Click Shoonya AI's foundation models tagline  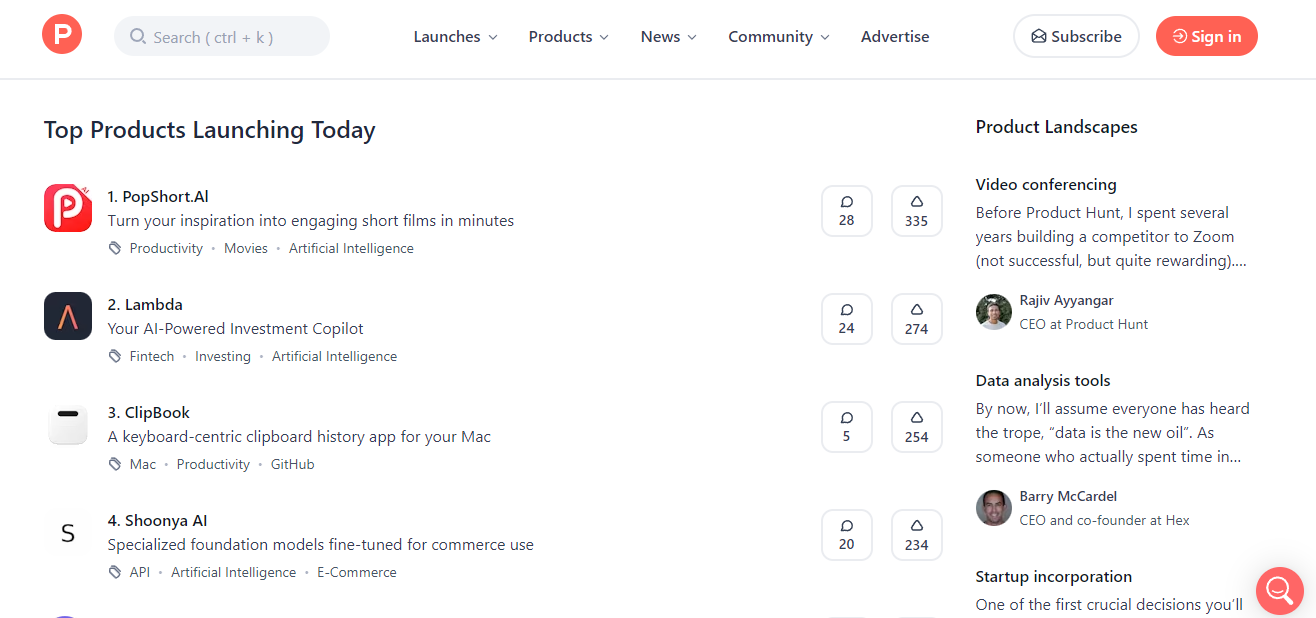point(321,544)
